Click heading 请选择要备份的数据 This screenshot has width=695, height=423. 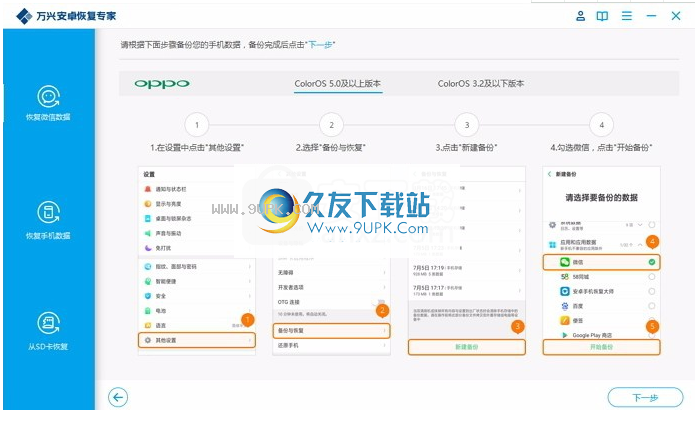[601, 198]
